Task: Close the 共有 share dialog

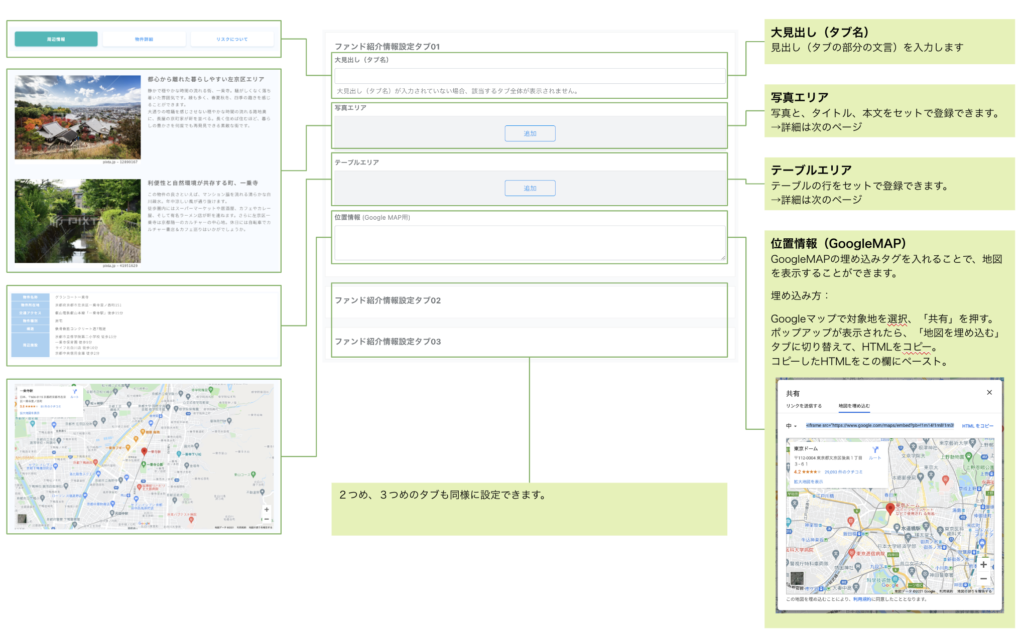Action: [990, 393]
